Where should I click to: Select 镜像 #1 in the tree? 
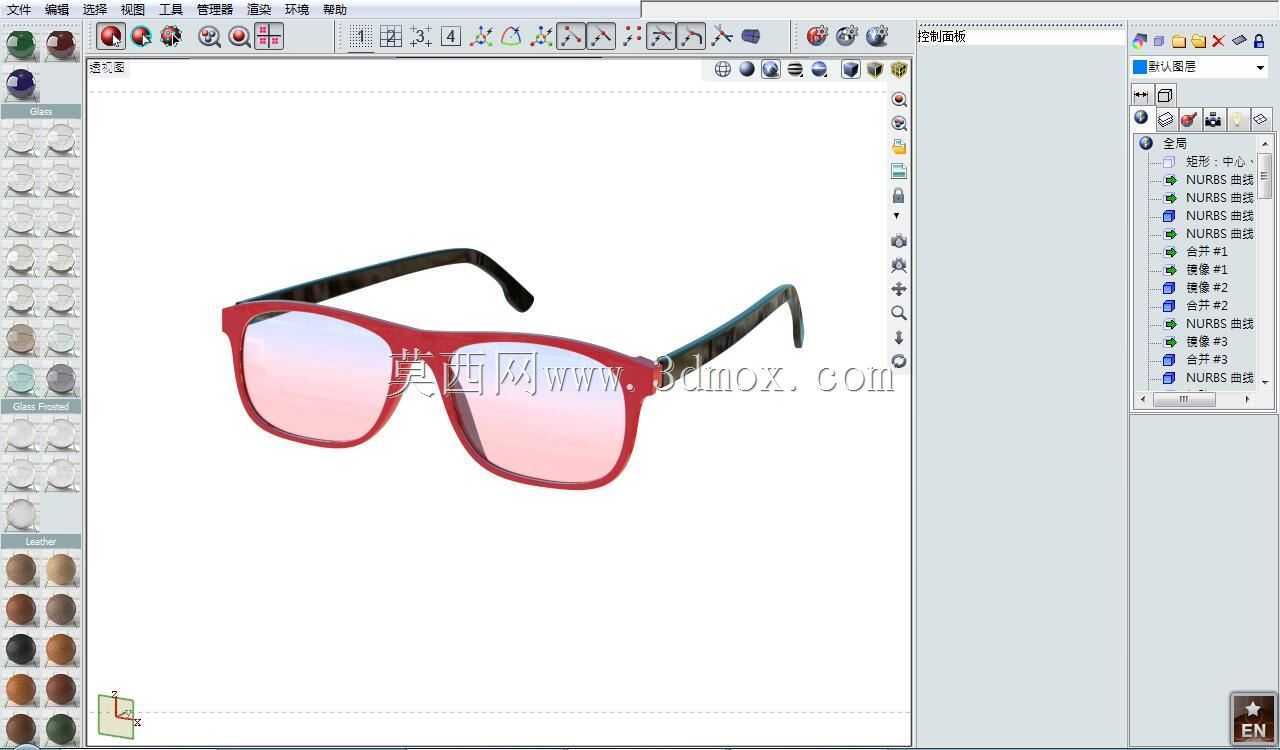coord(1206,269)
